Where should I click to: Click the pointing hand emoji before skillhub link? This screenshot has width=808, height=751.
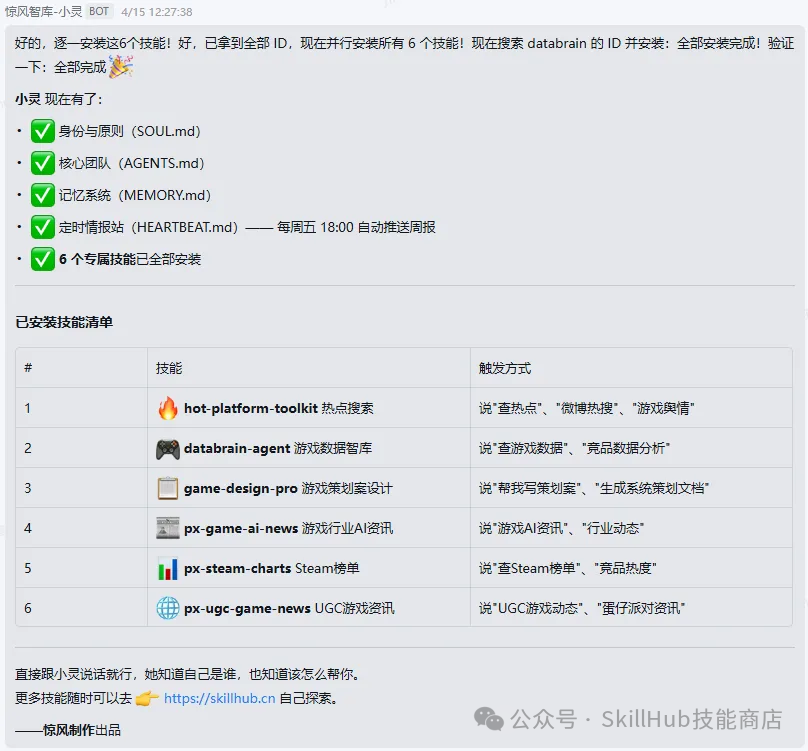(x=147, y=699)
